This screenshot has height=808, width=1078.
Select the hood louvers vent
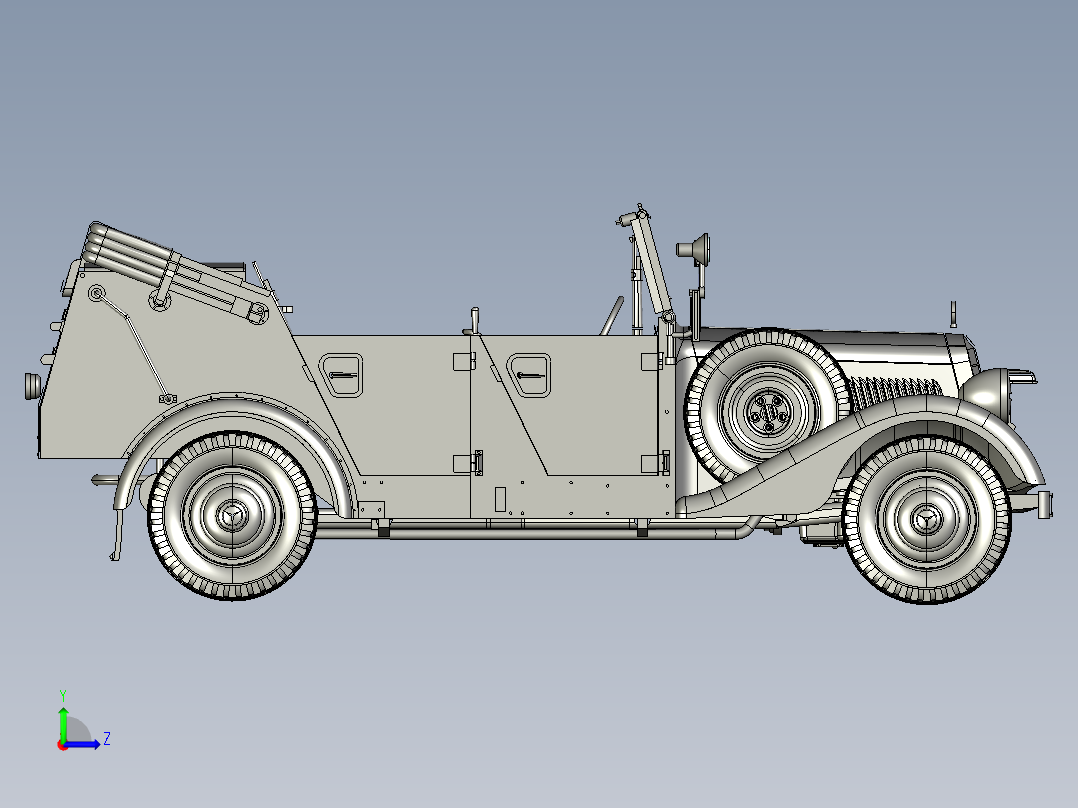894,392
